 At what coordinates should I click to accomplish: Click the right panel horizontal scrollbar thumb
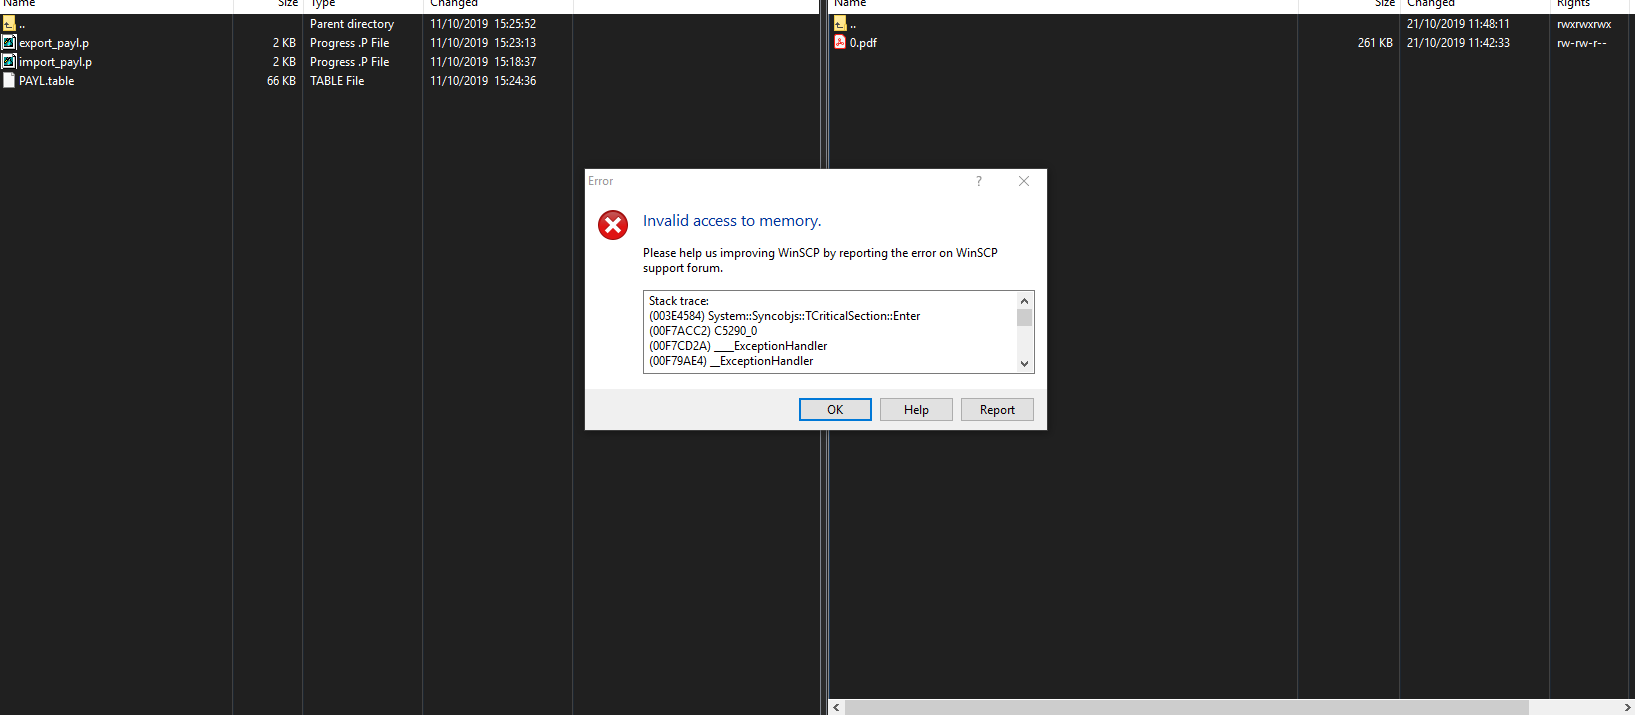1186,707
